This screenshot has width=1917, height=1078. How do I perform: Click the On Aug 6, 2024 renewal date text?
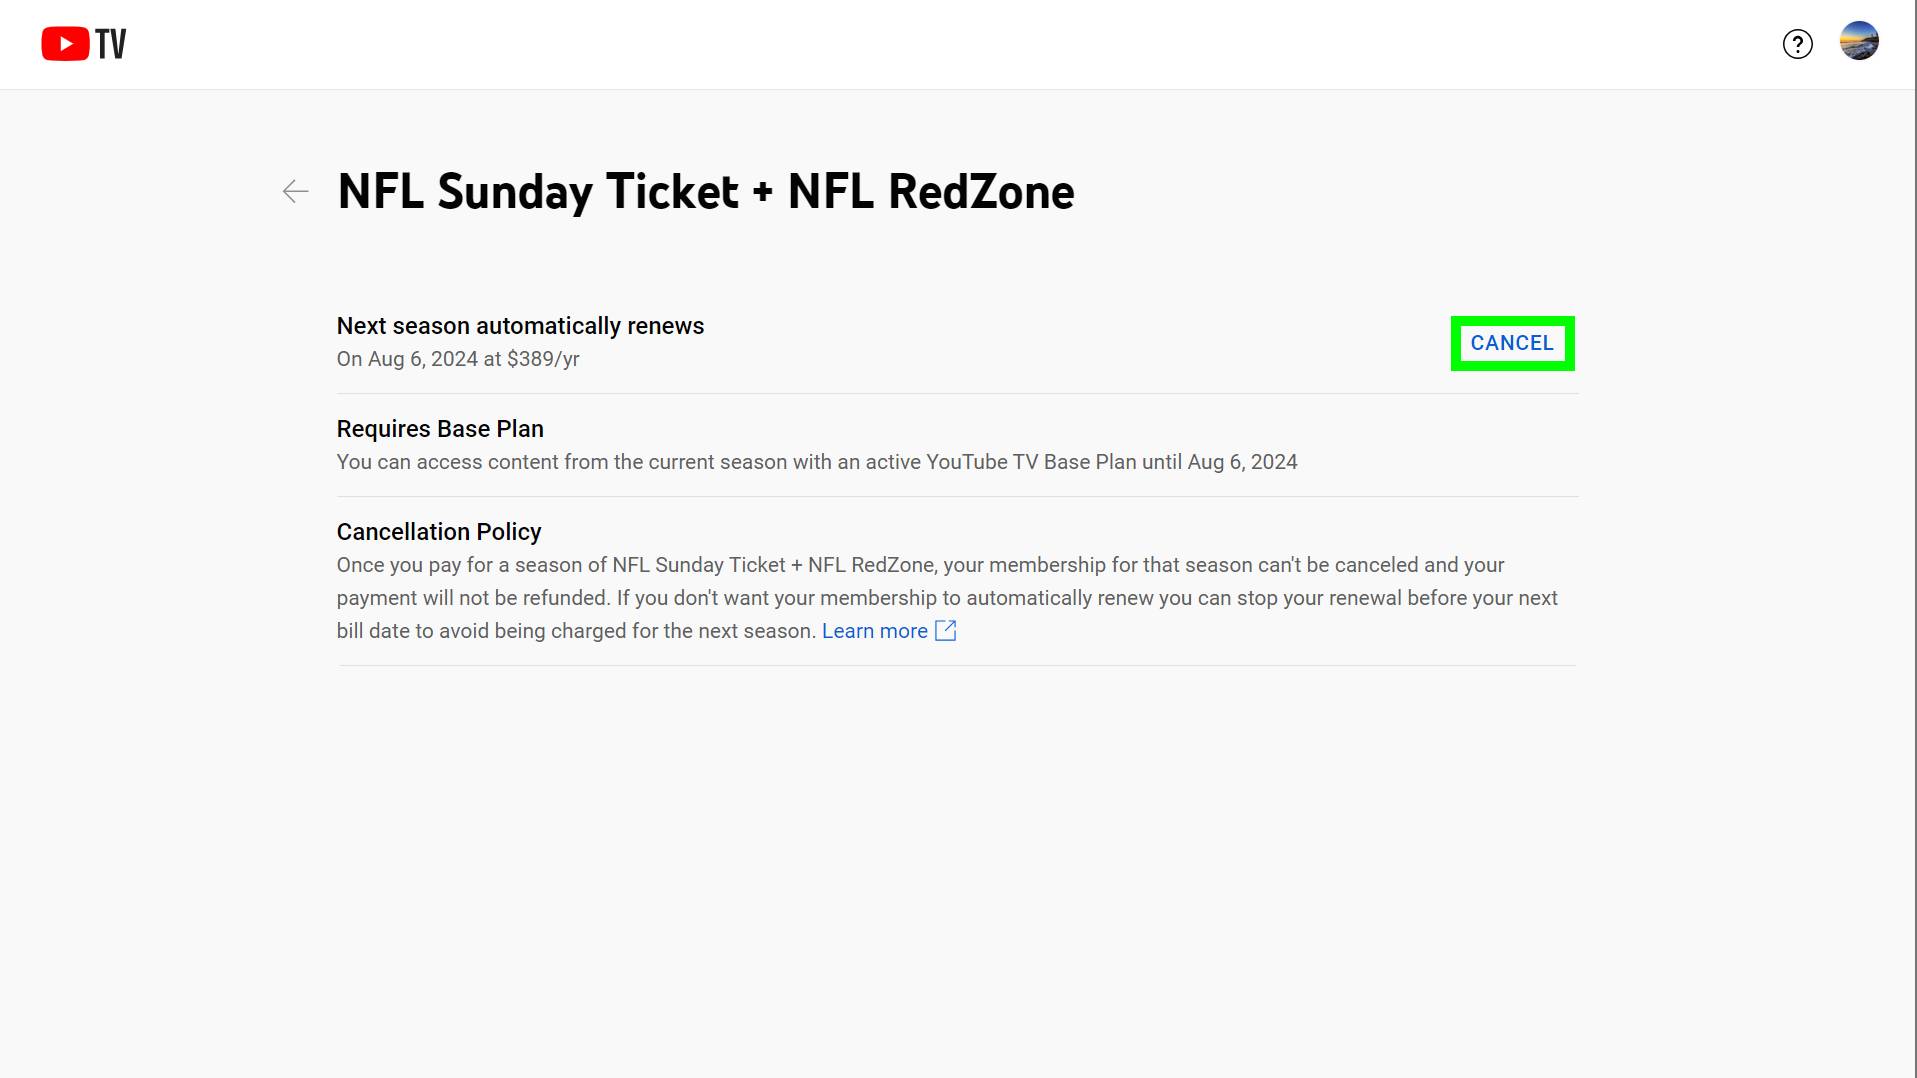[407, 359]
